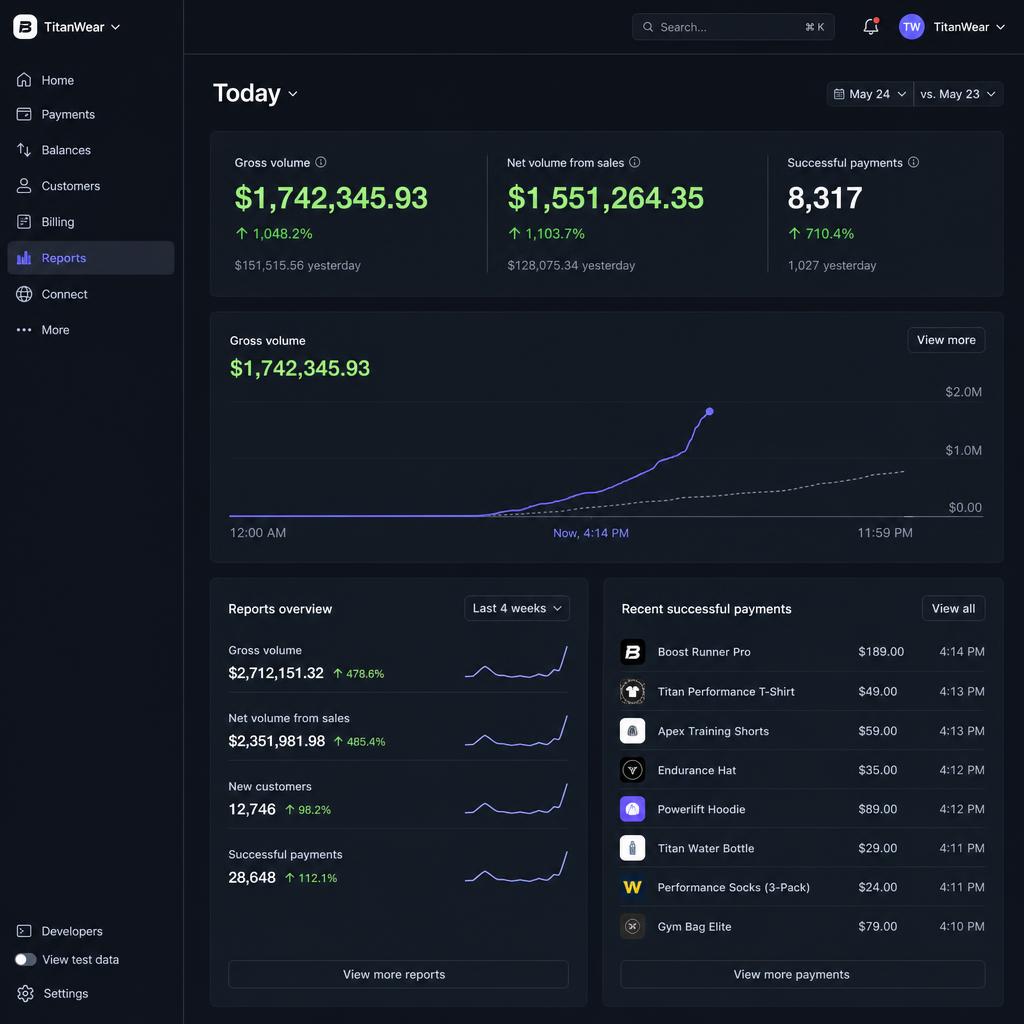Click View more reports button
Screen dimensions: 1024x1024
pyautogui.click(x=398, y=974)
